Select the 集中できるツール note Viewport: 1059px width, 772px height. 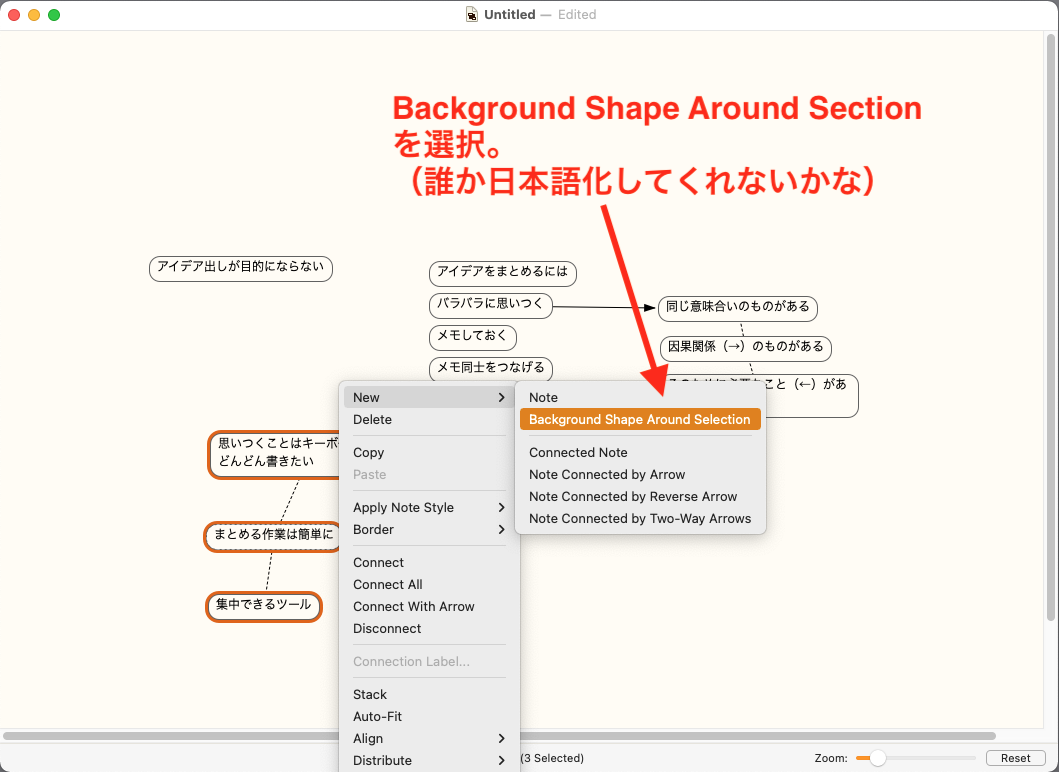(263, 606)
